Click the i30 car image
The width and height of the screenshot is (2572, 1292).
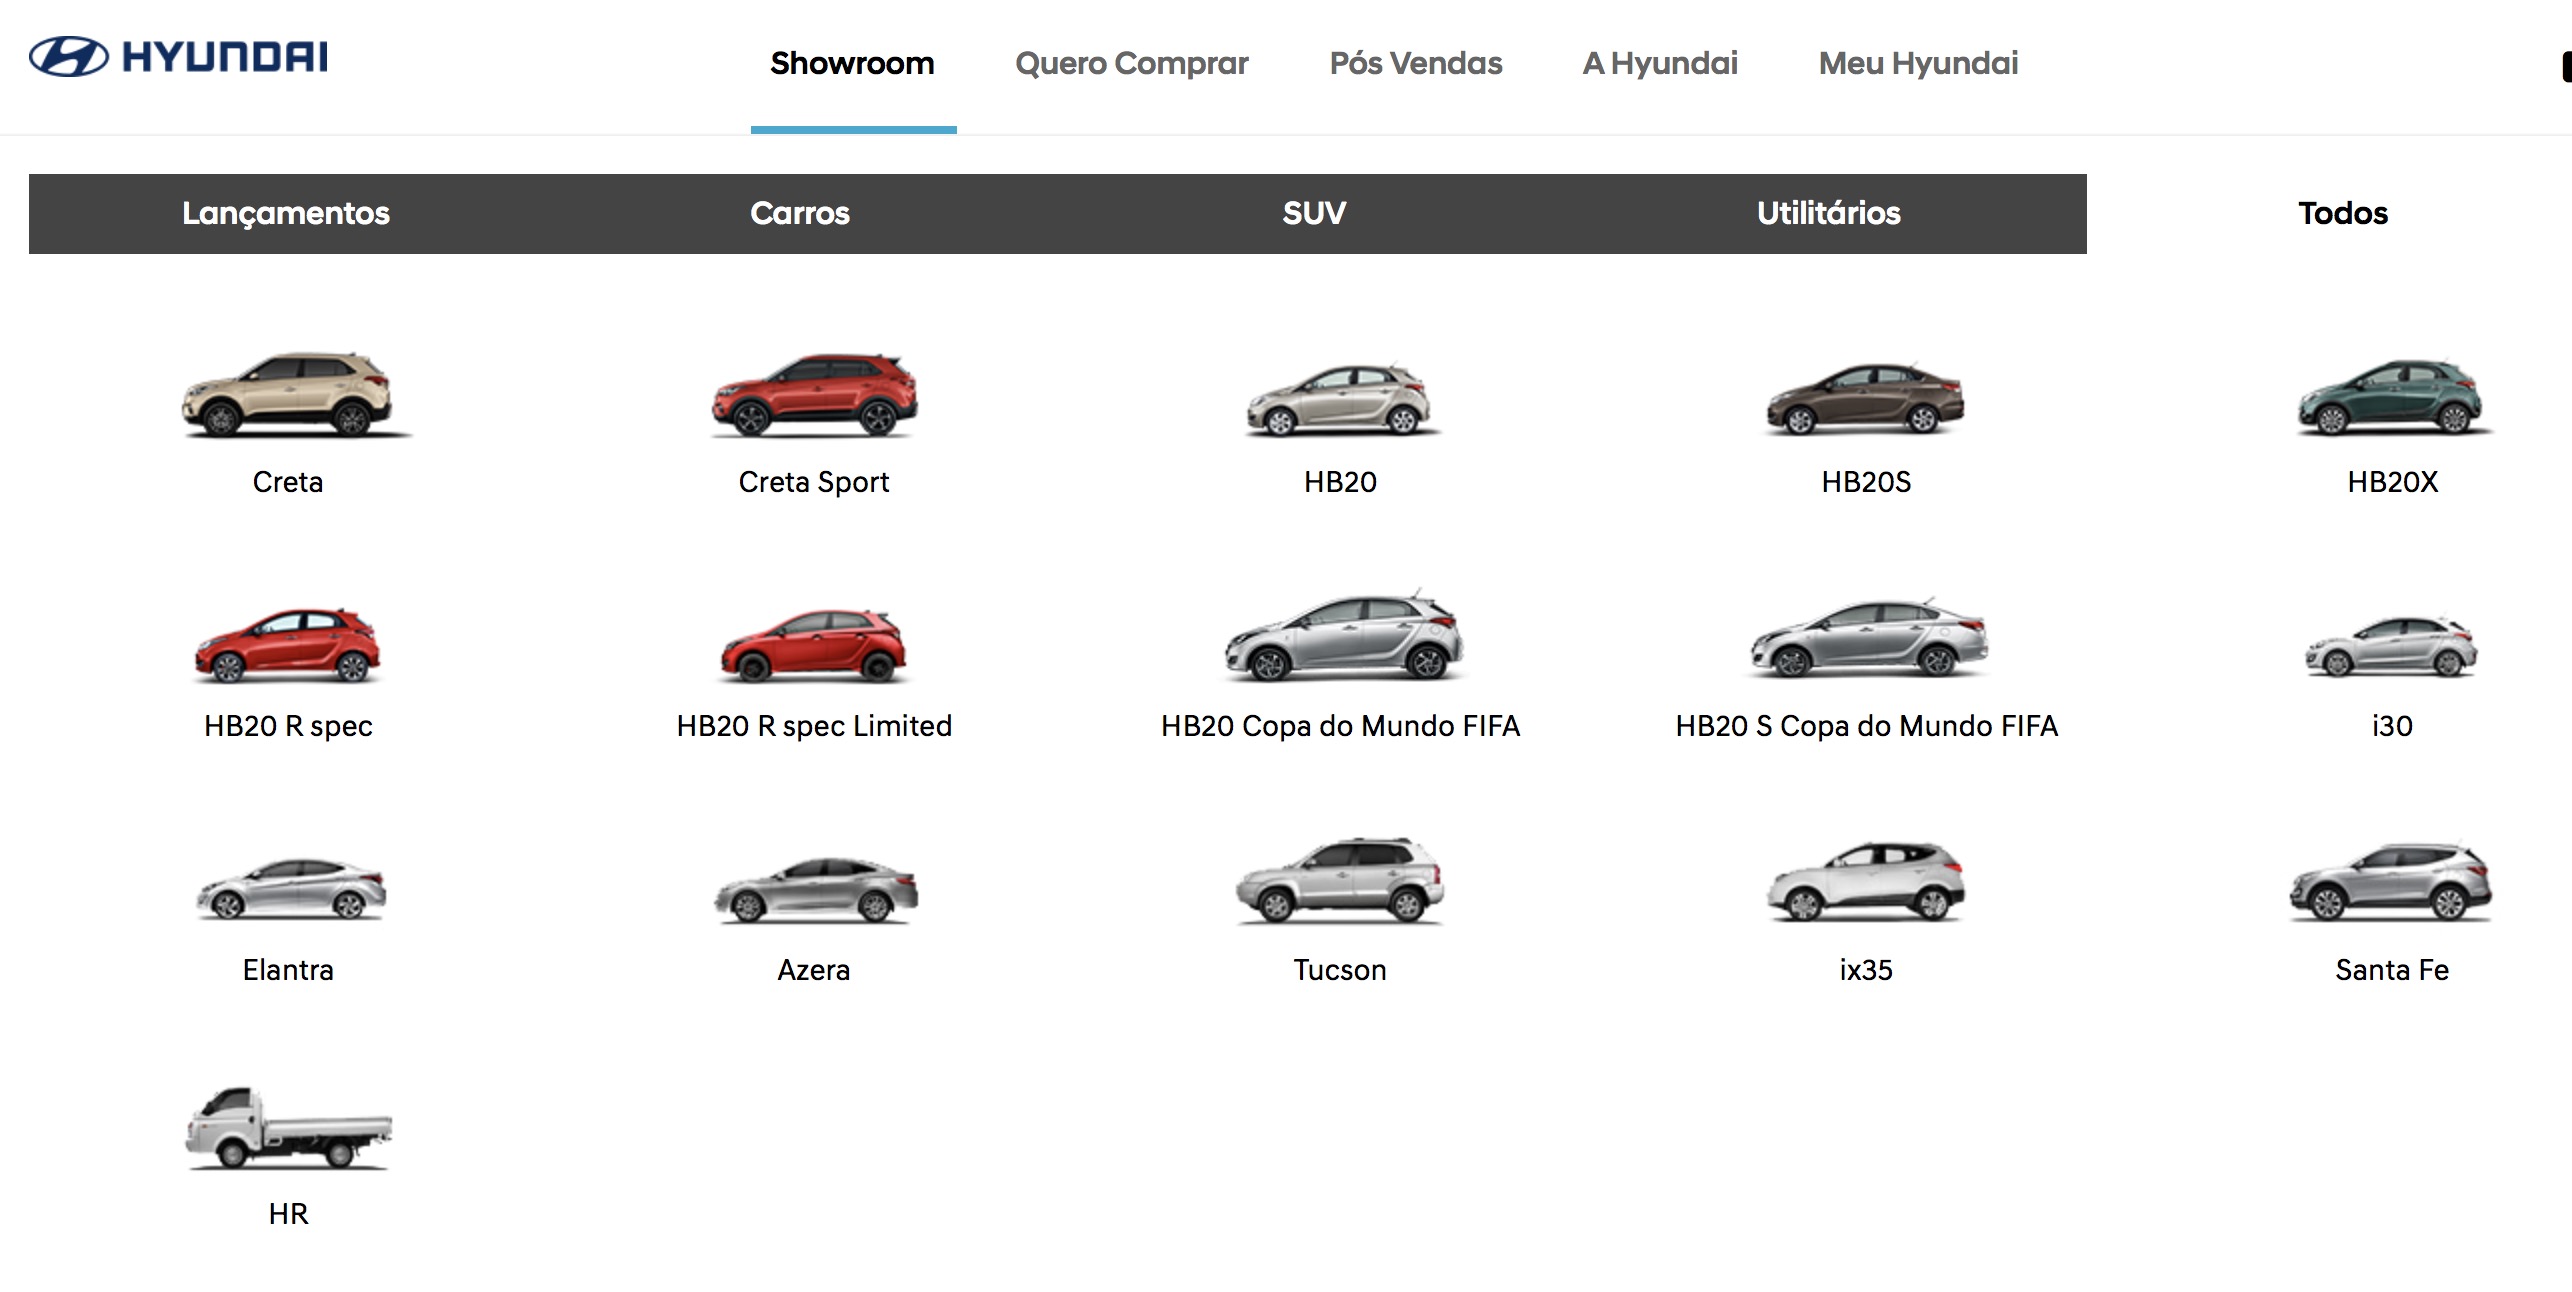click(2392, 647)
